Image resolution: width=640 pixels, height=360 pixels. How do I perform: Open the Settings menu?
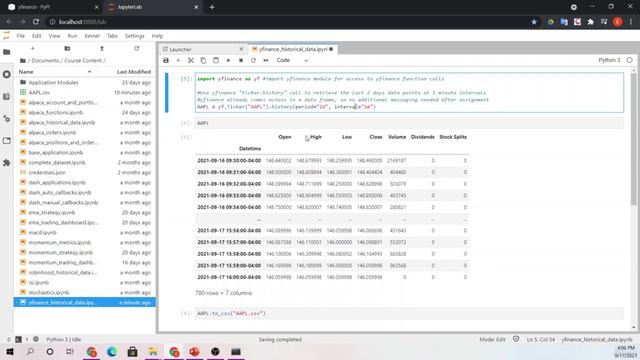pos(135,36)
